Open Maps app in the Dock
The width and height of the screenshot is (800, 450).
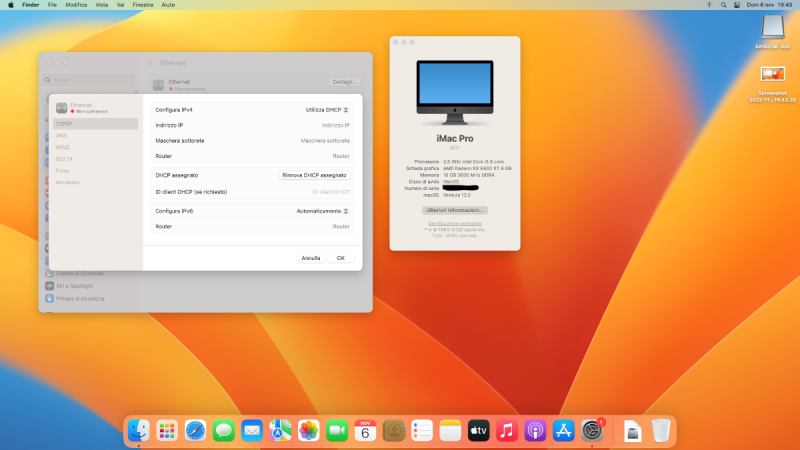280,431
